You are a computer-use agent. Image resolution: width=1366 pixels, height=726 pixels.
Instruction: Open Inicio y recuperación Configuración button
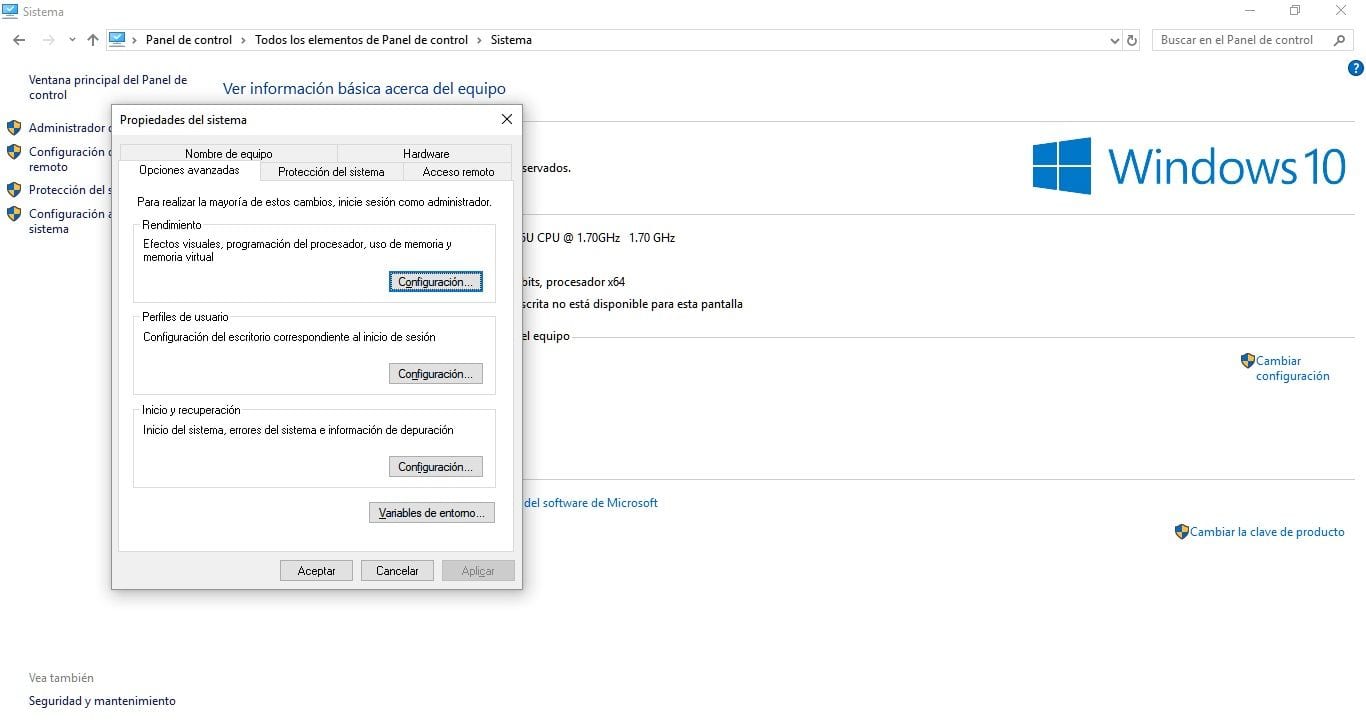[x=435, y=467]
